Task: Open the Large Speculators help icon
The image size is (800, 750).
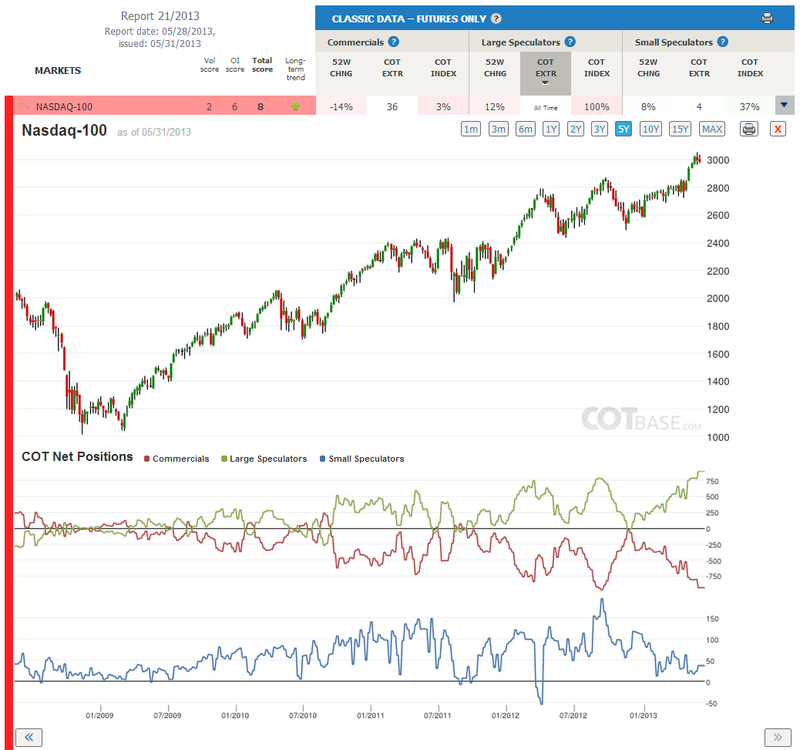Action: [570, 42]
